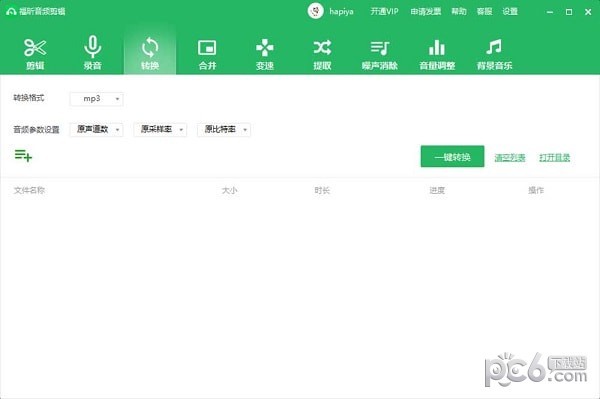The height and width of the screenshot is (399, 600).
Task: Open the 提取 extract tool
Action: (x=322, y=54)
